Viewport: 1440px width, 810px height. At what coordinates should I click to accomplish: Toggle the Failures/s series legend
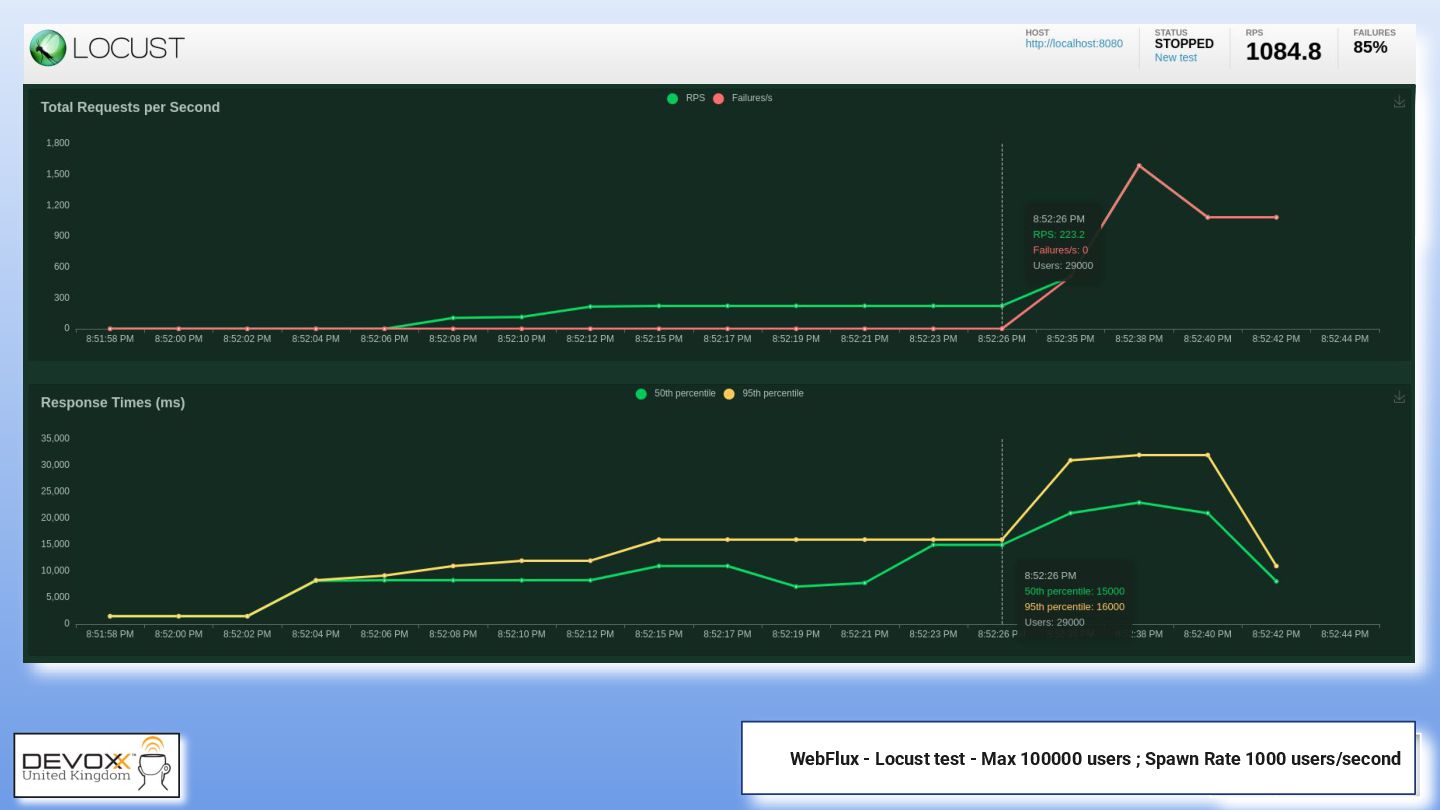coord(742,98)
